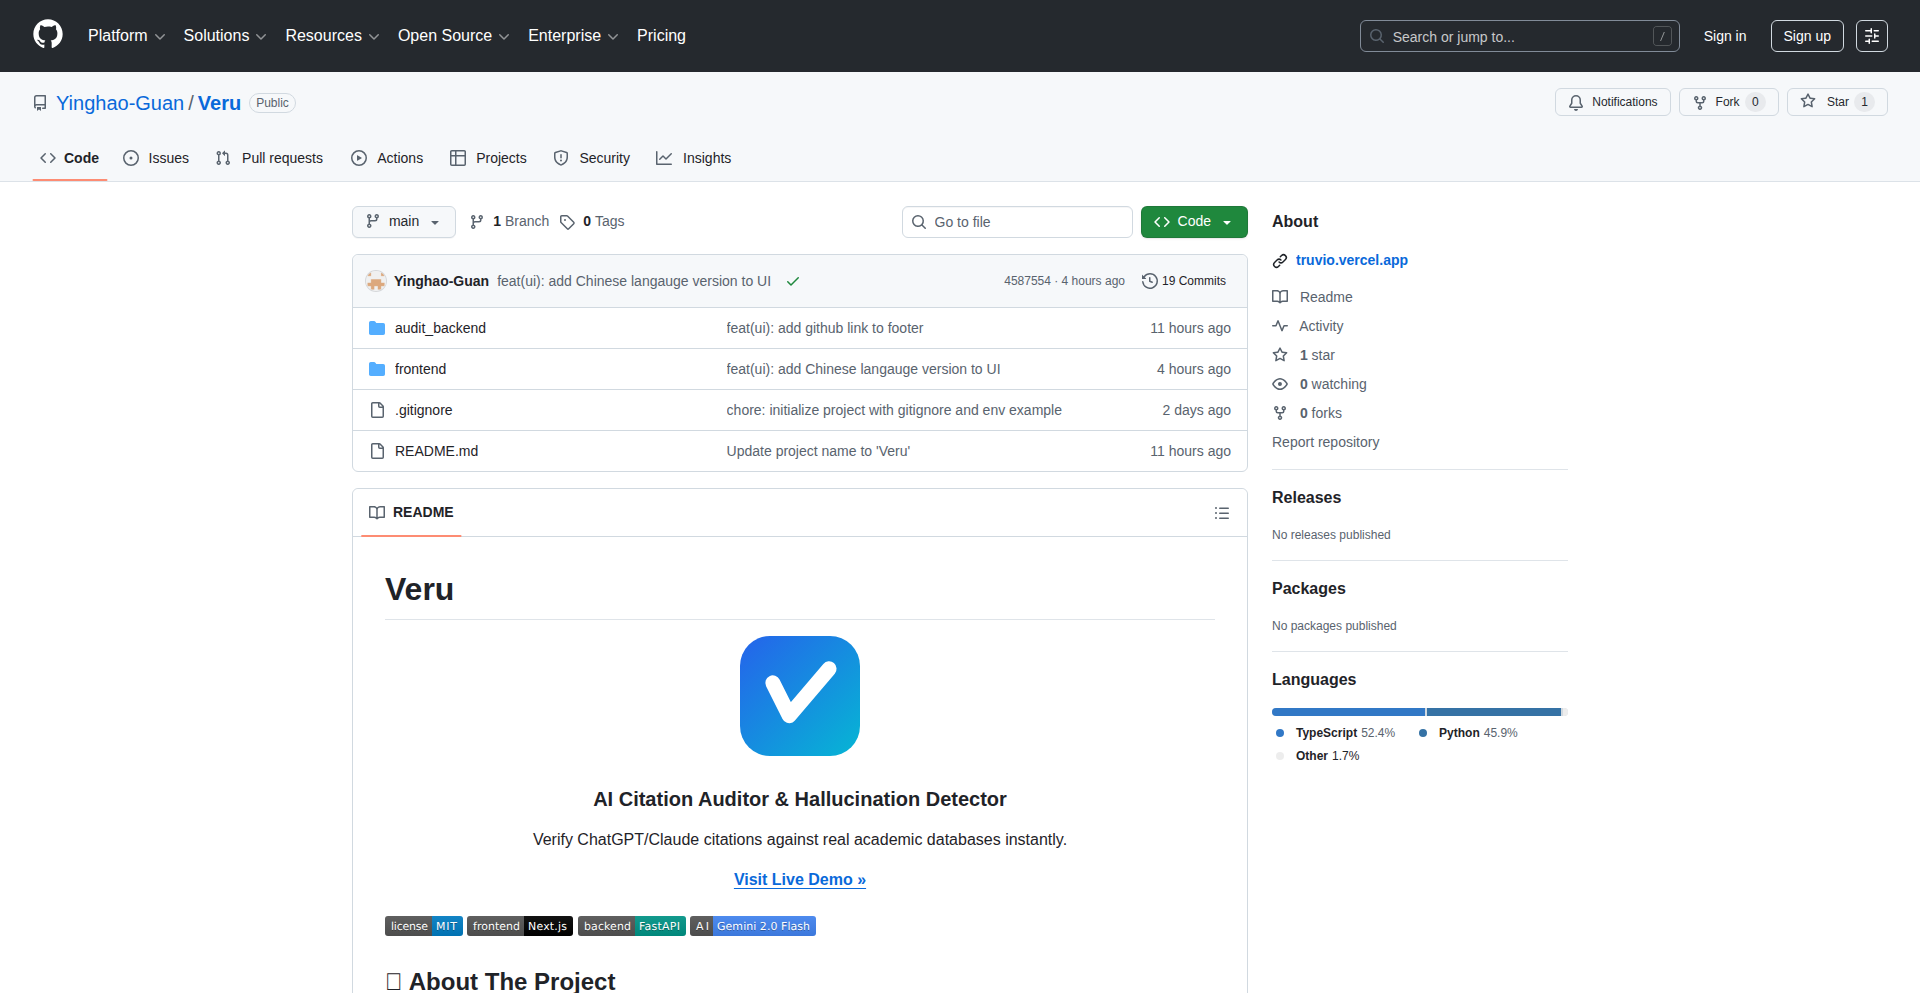
Task: Expand the Solutions menu
Action: tap(224, 36)
